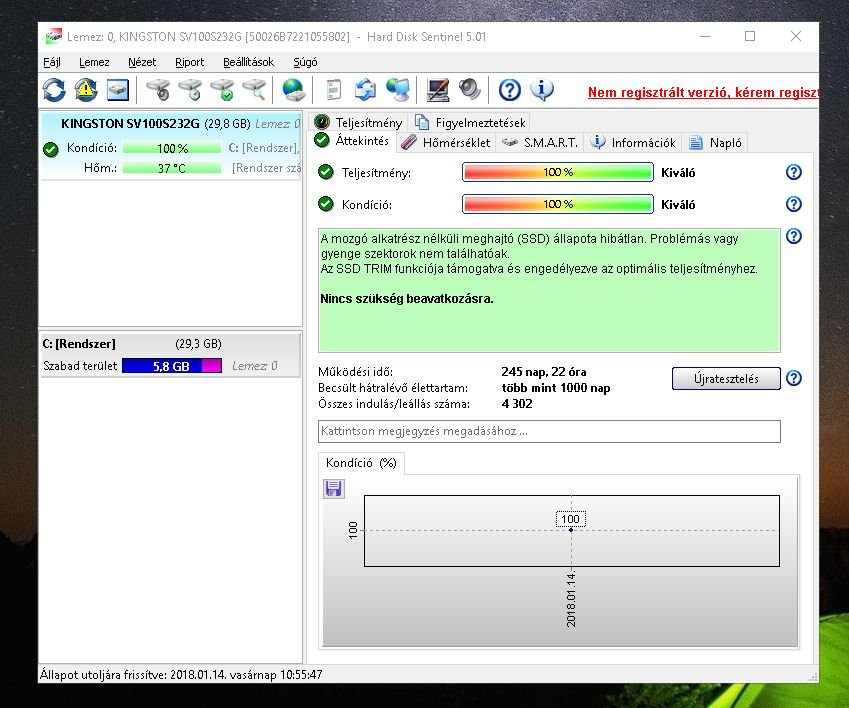Screen dimensions: 849x708
Task: Click the Szabad terület 5,8 GB bar
Action: (172, 366)
